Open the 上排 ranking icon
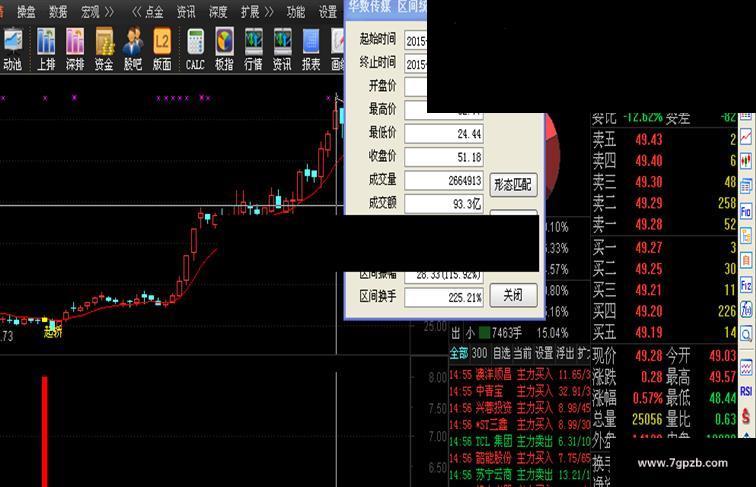Image resolution: width=756 pixels, height=487 pixels. tap(46, 49)
